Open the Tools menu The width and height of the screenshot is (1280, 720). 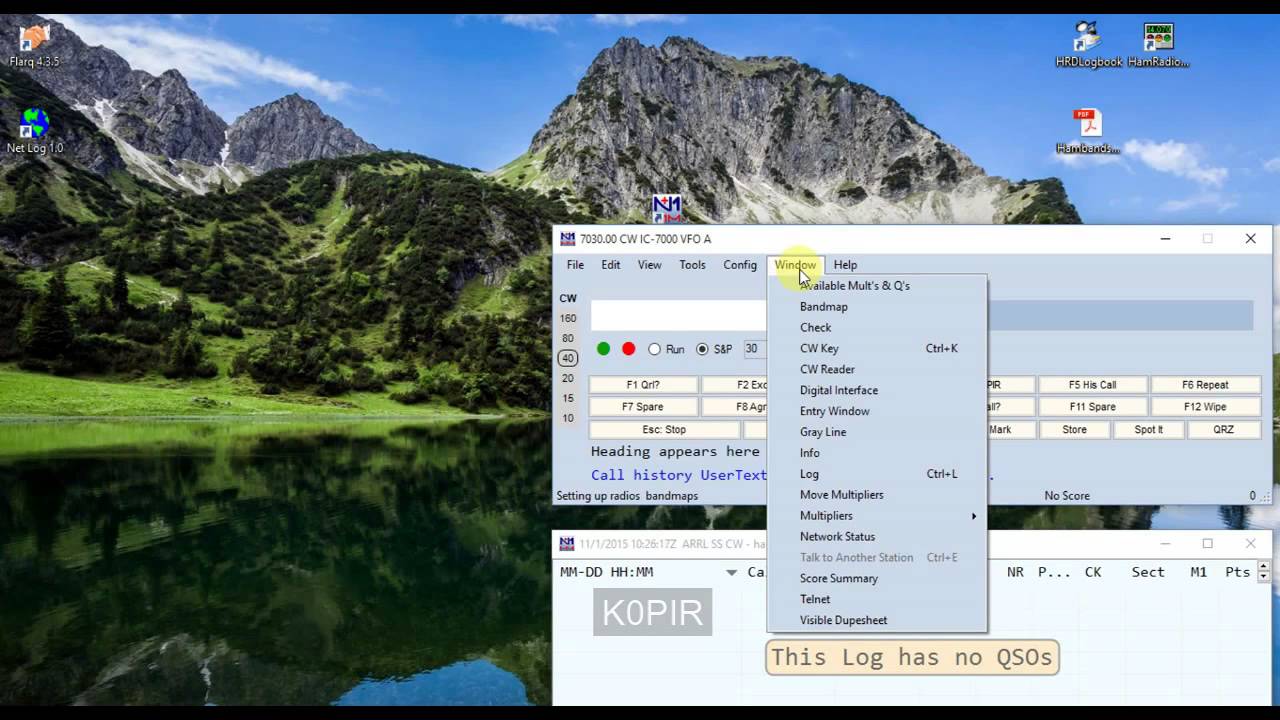coord(692,265)
